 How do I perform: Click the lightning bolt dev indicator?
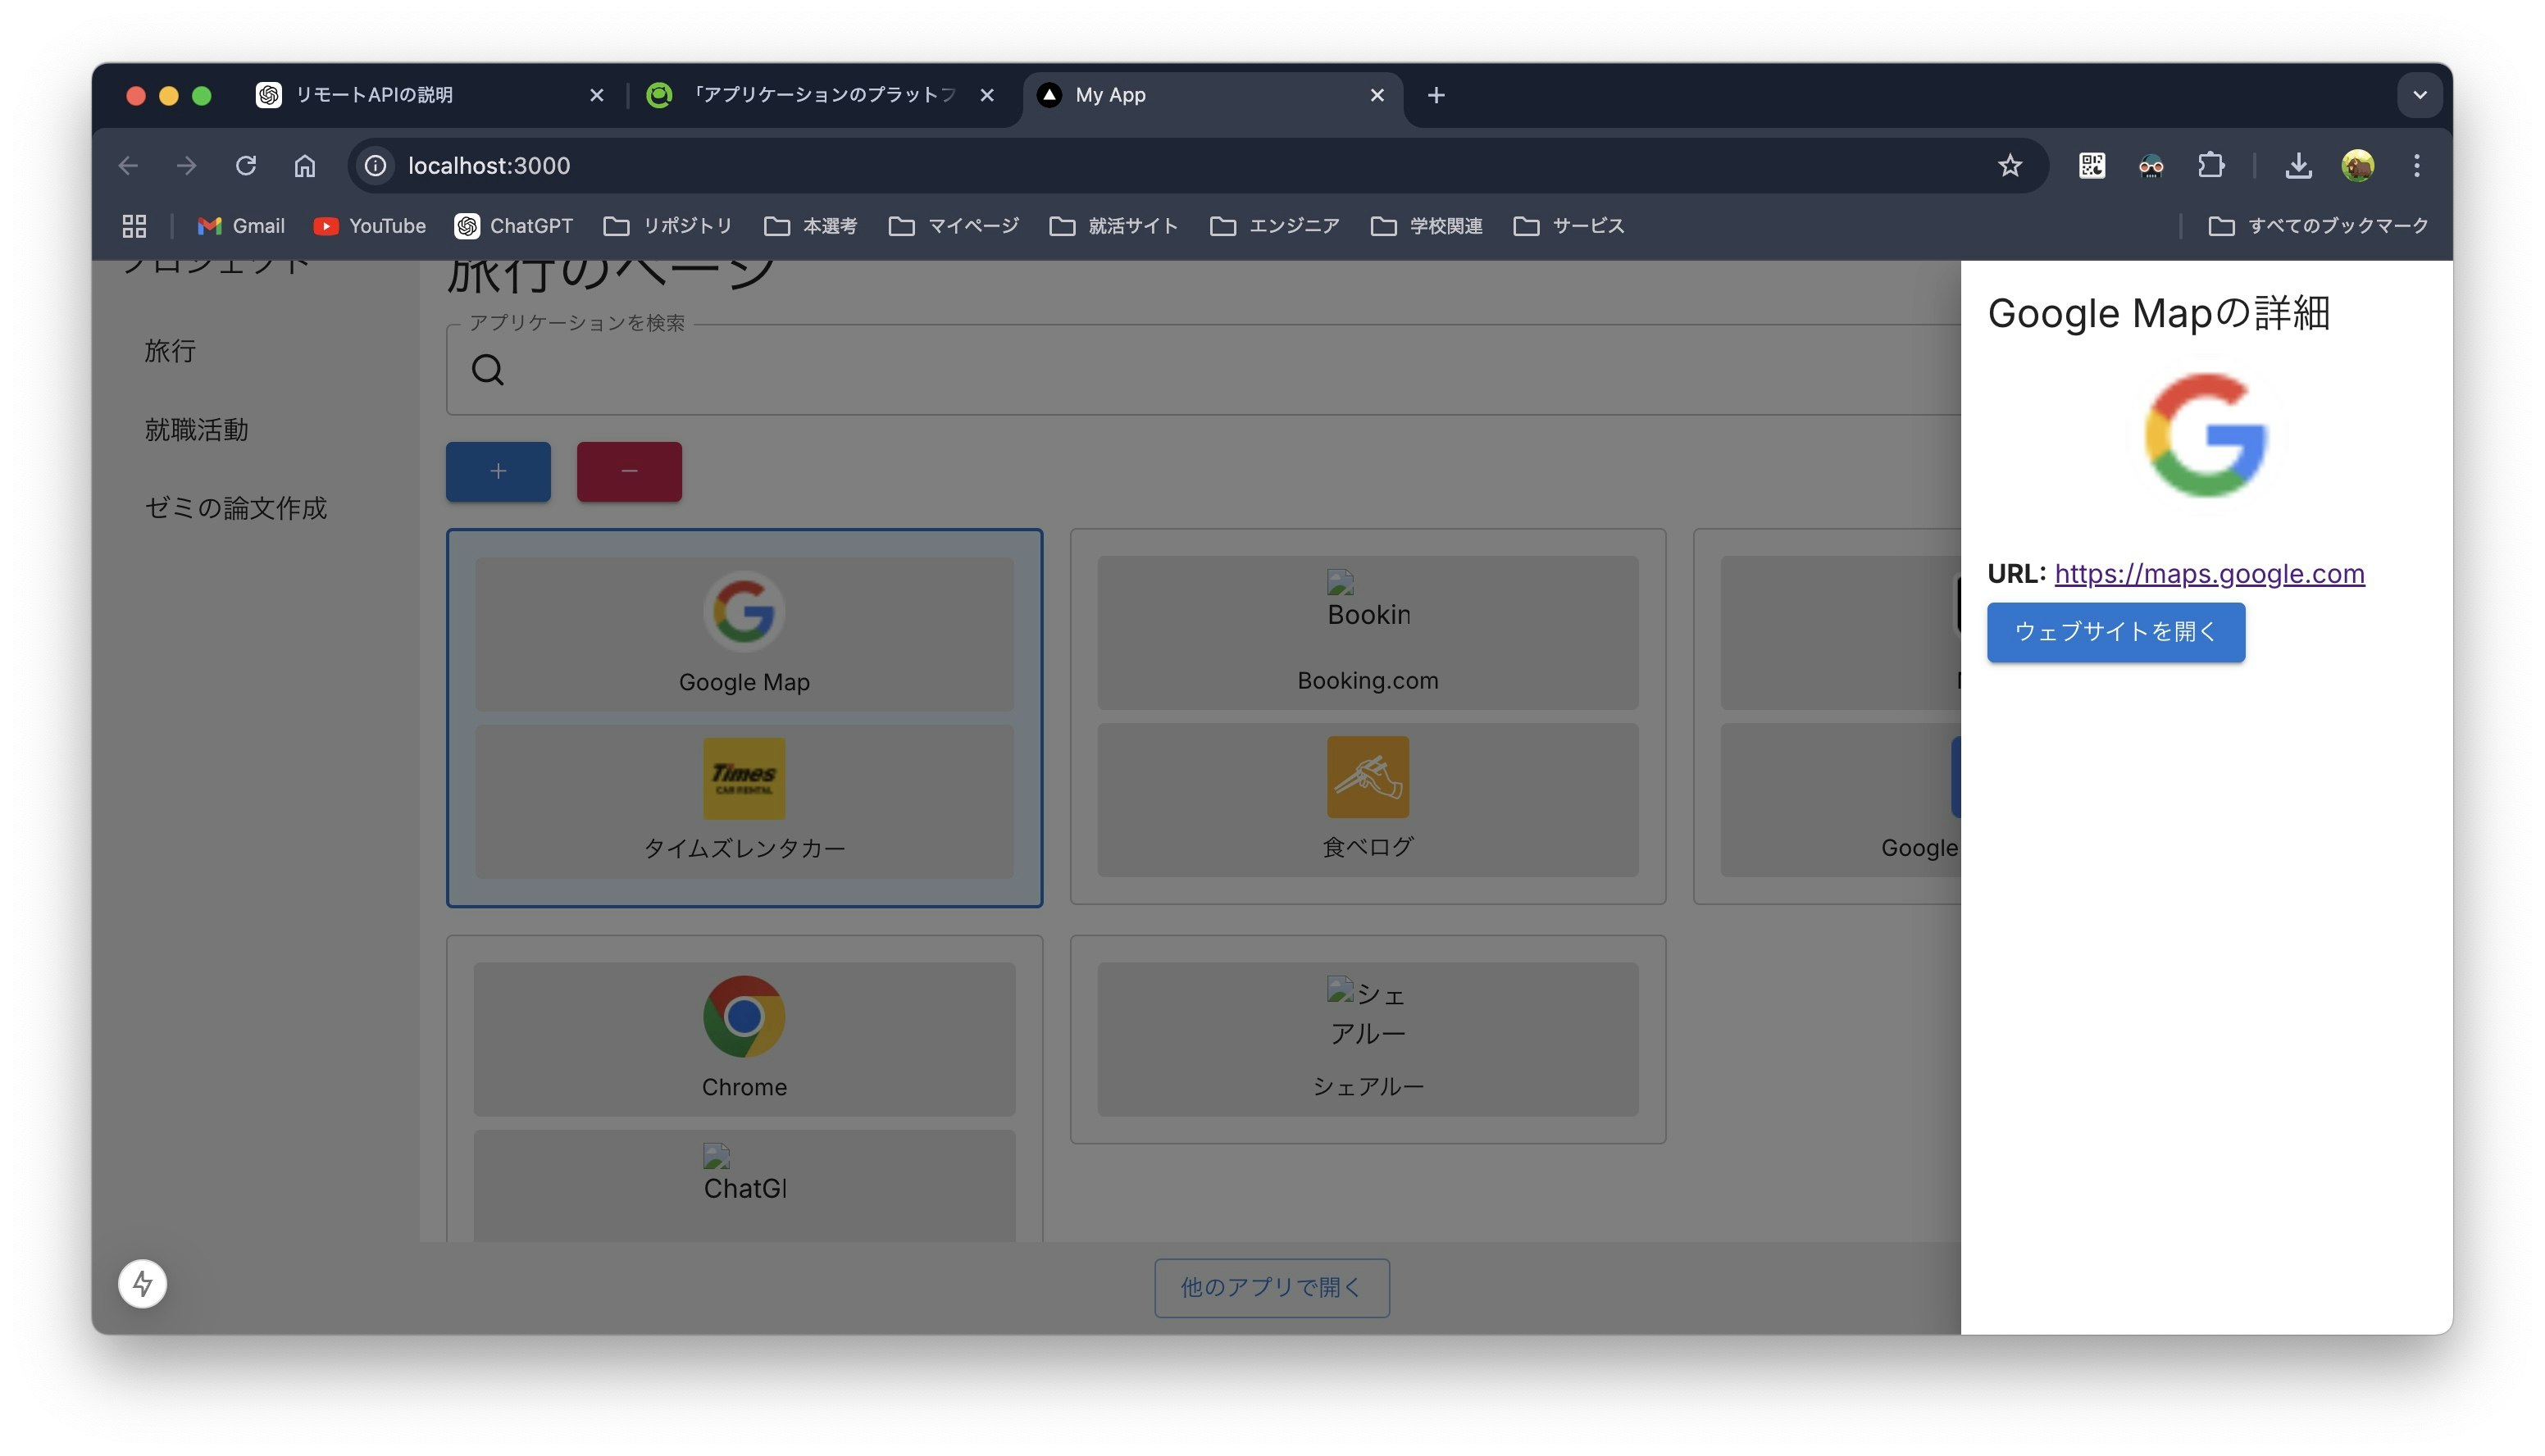click(142, 1283)
